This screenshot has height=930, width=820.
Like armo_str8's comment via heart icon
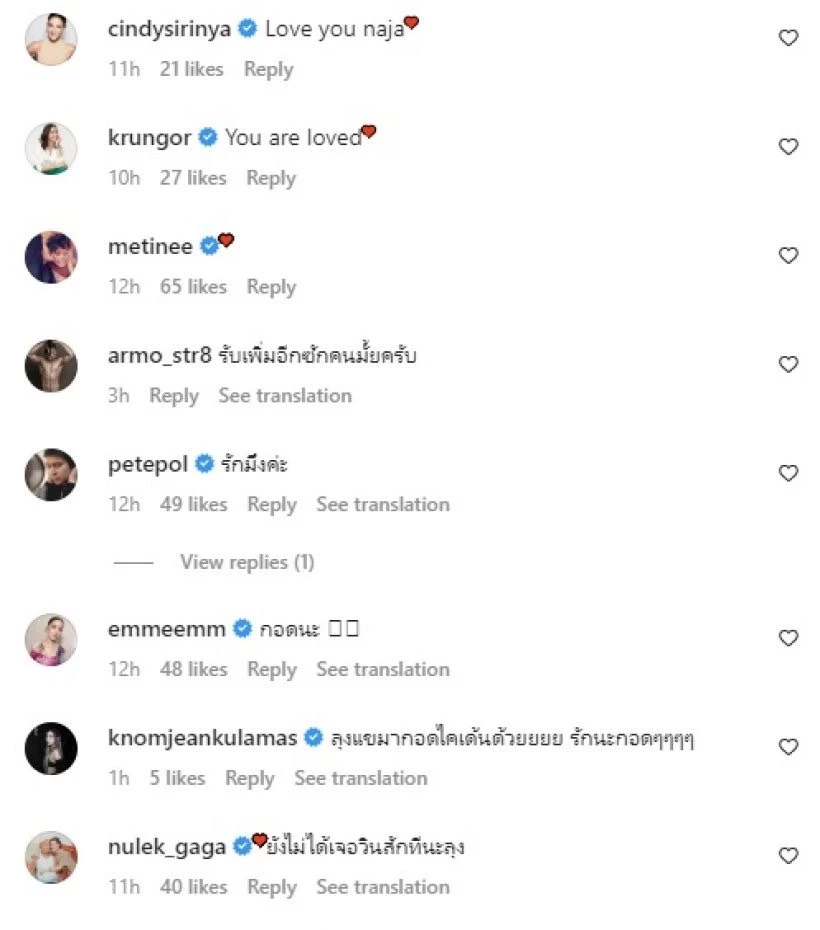788,364
